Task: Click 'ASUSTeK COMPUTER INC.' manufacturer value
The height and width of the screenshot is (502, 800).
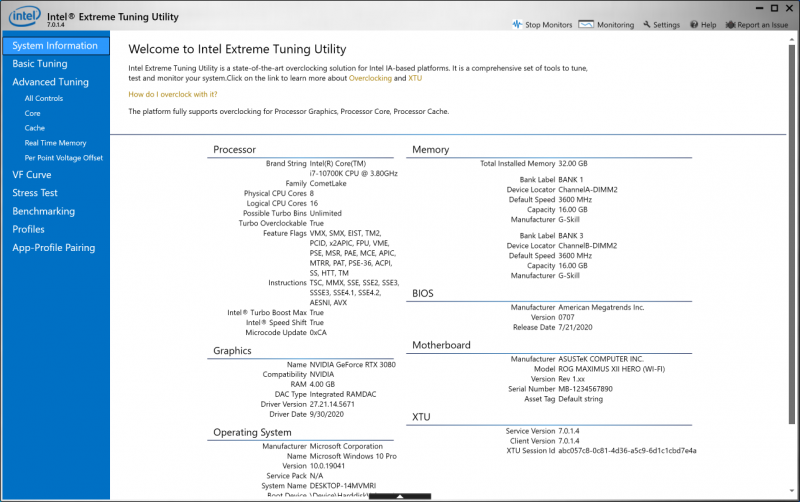Action: [601, 359]
